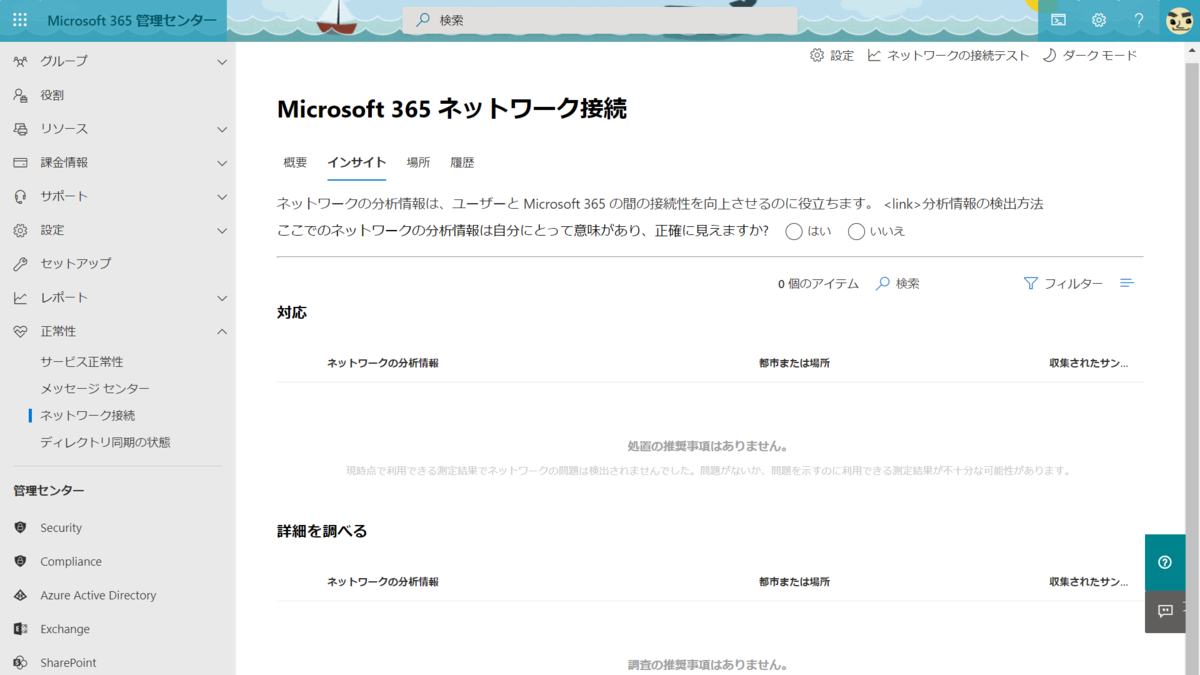1200x675 pixels.
Task: Switch to the 履歴 tab
Action: [x=462, y=163]
